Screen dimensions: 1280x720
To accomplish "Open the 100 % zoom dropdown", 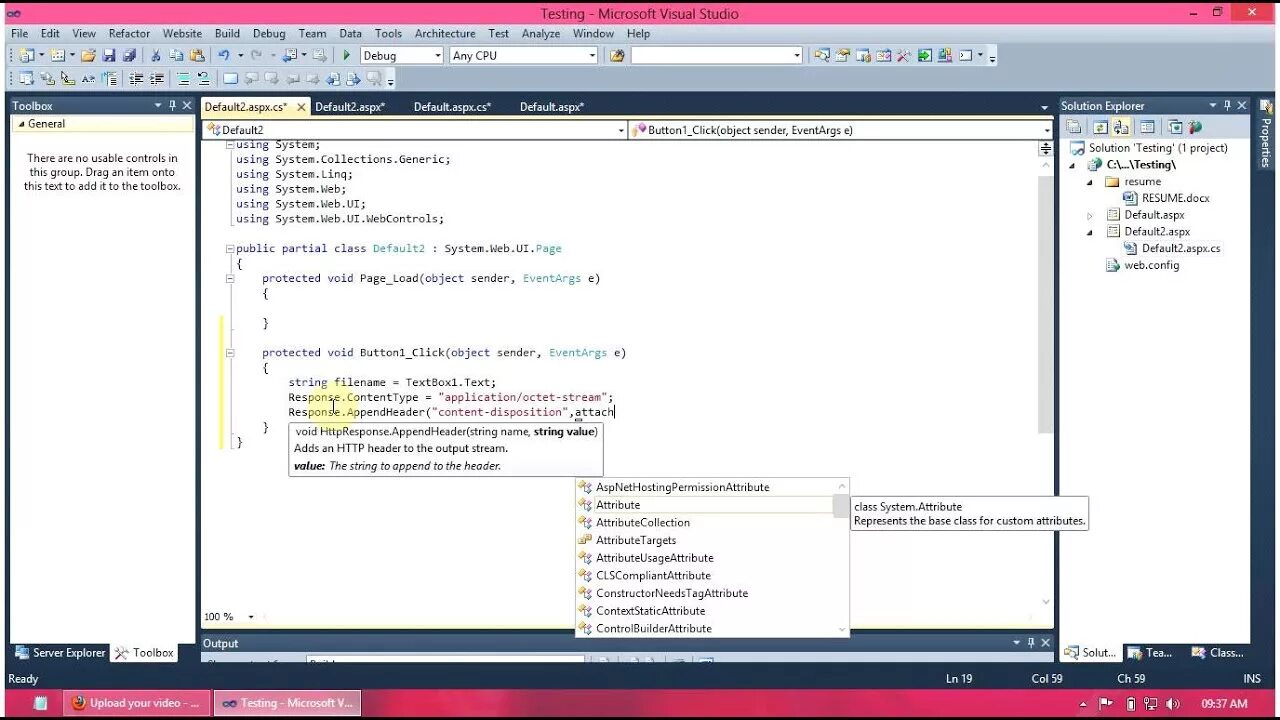I will click(251, 617).
